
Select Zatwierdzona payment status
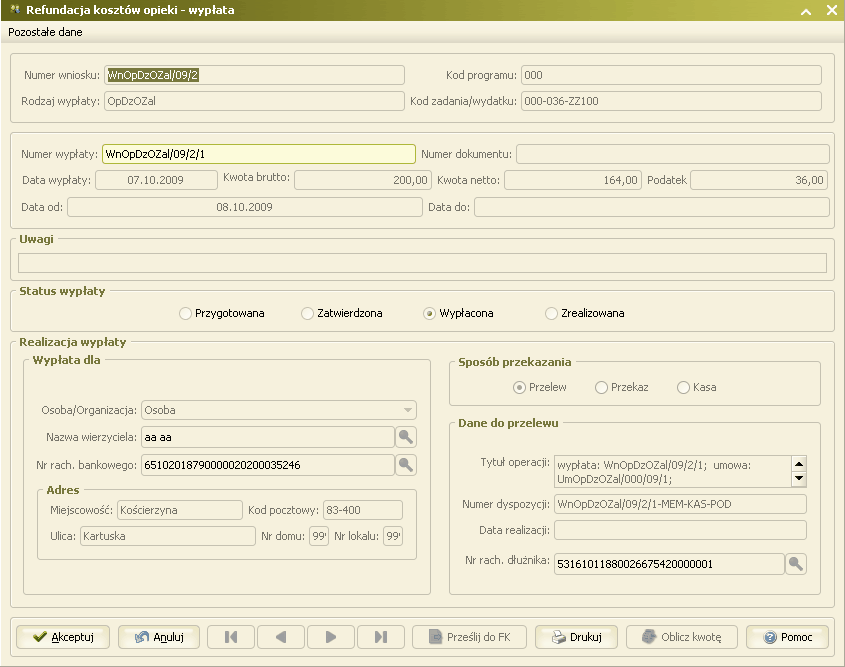(307, 313)
